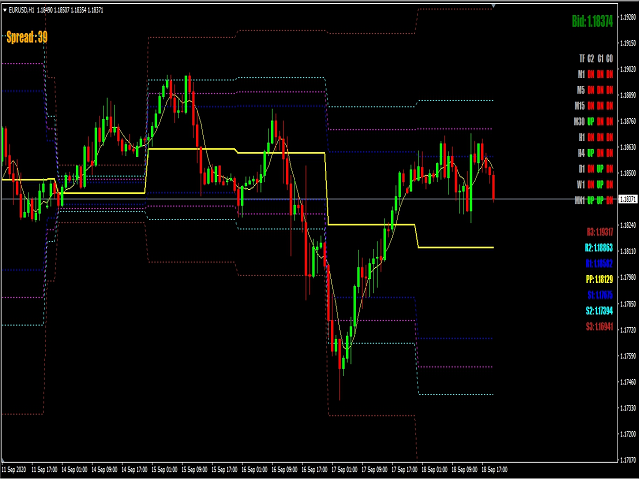Click the 14 Sep 01:00 time axis label
This screenshot has height=480, width=640.
tap(74, 470)
